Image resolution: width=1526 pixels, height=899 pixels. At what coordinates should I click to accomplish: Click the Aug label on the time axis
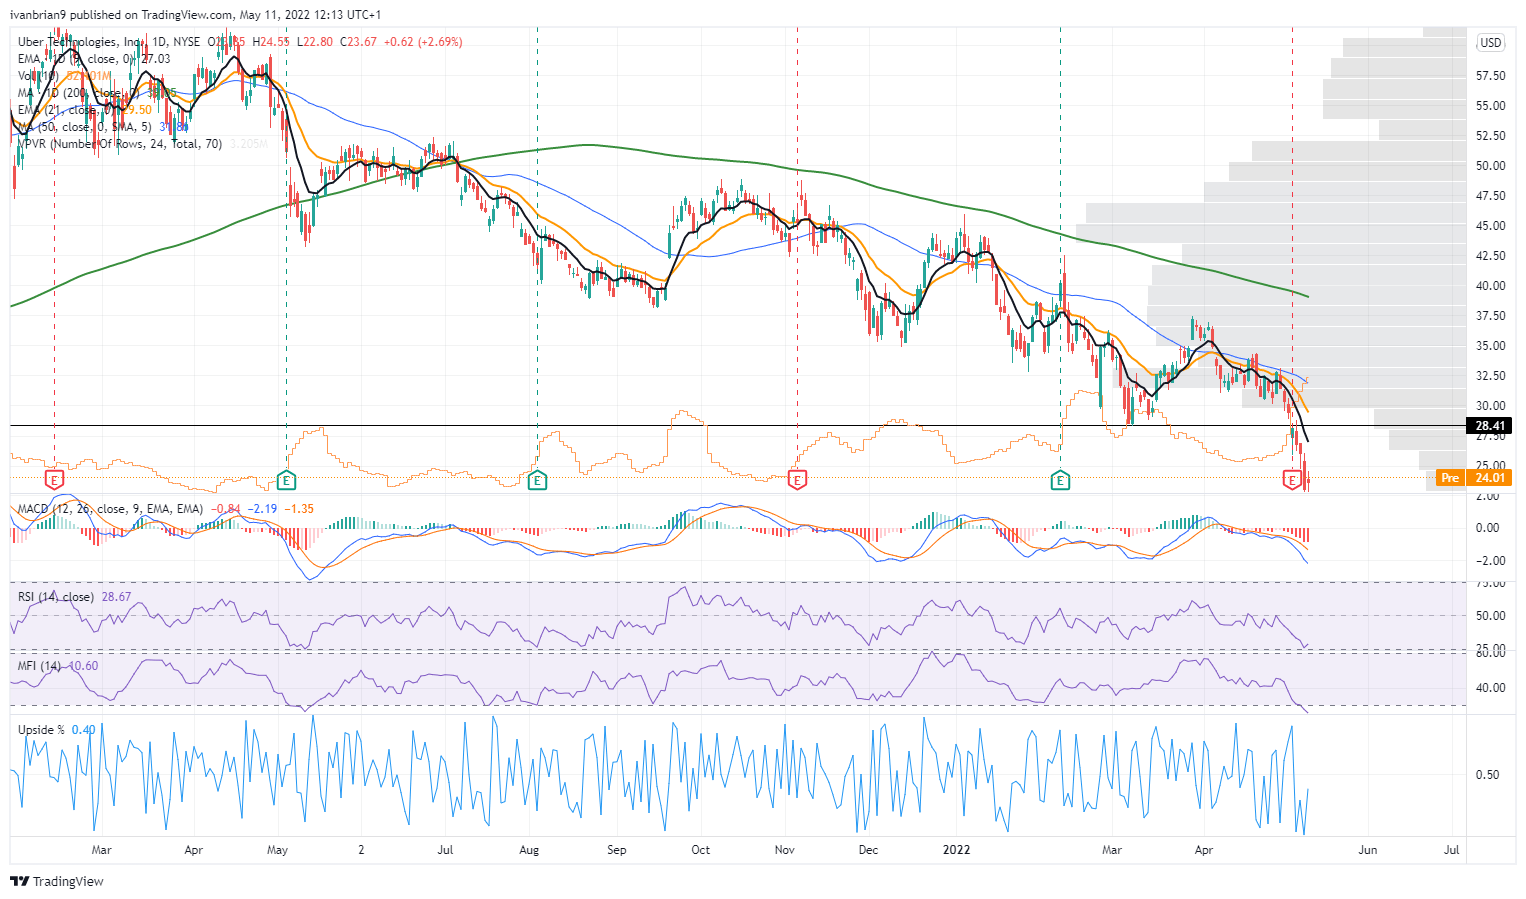529,850
